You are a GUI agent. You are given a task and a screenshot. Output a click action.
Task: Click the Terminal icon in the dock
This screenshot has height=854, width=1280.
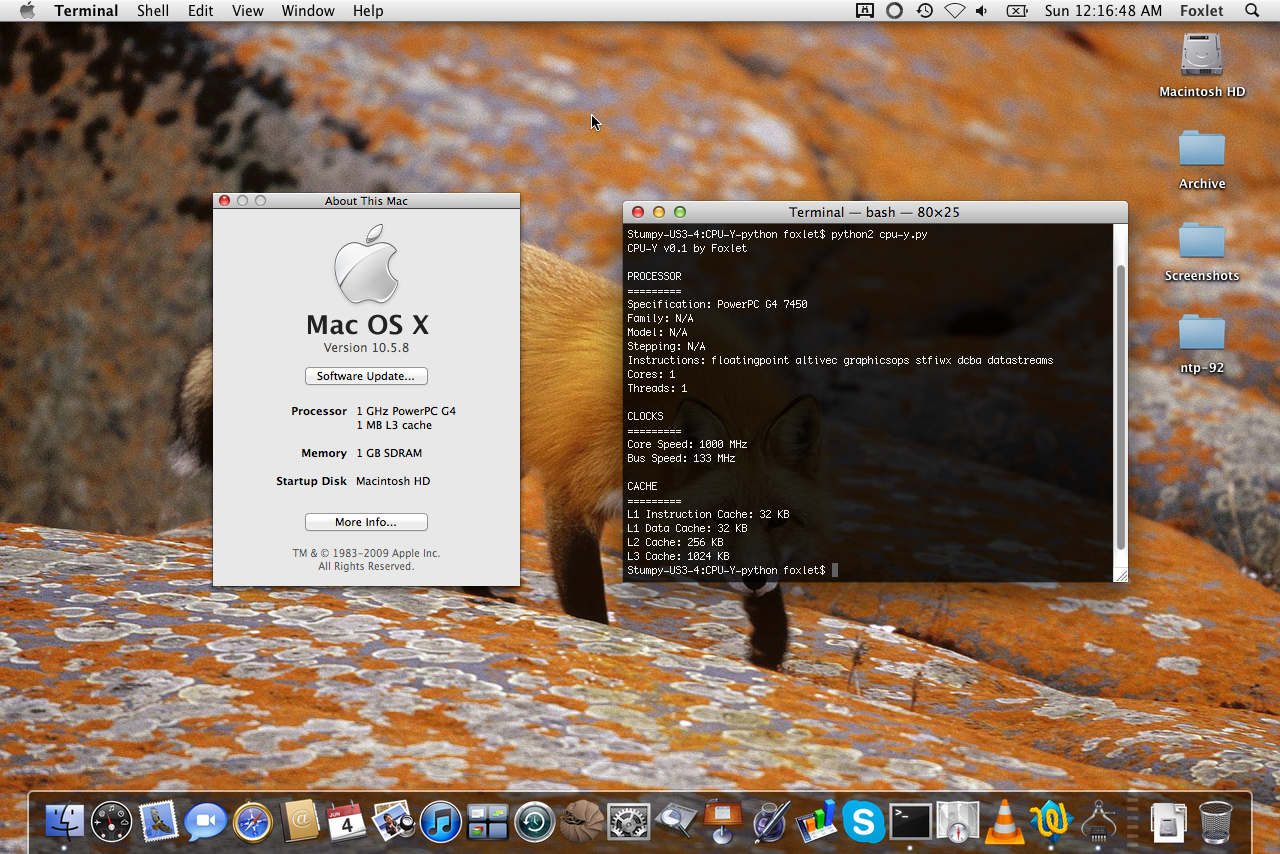tap(911, 822)
